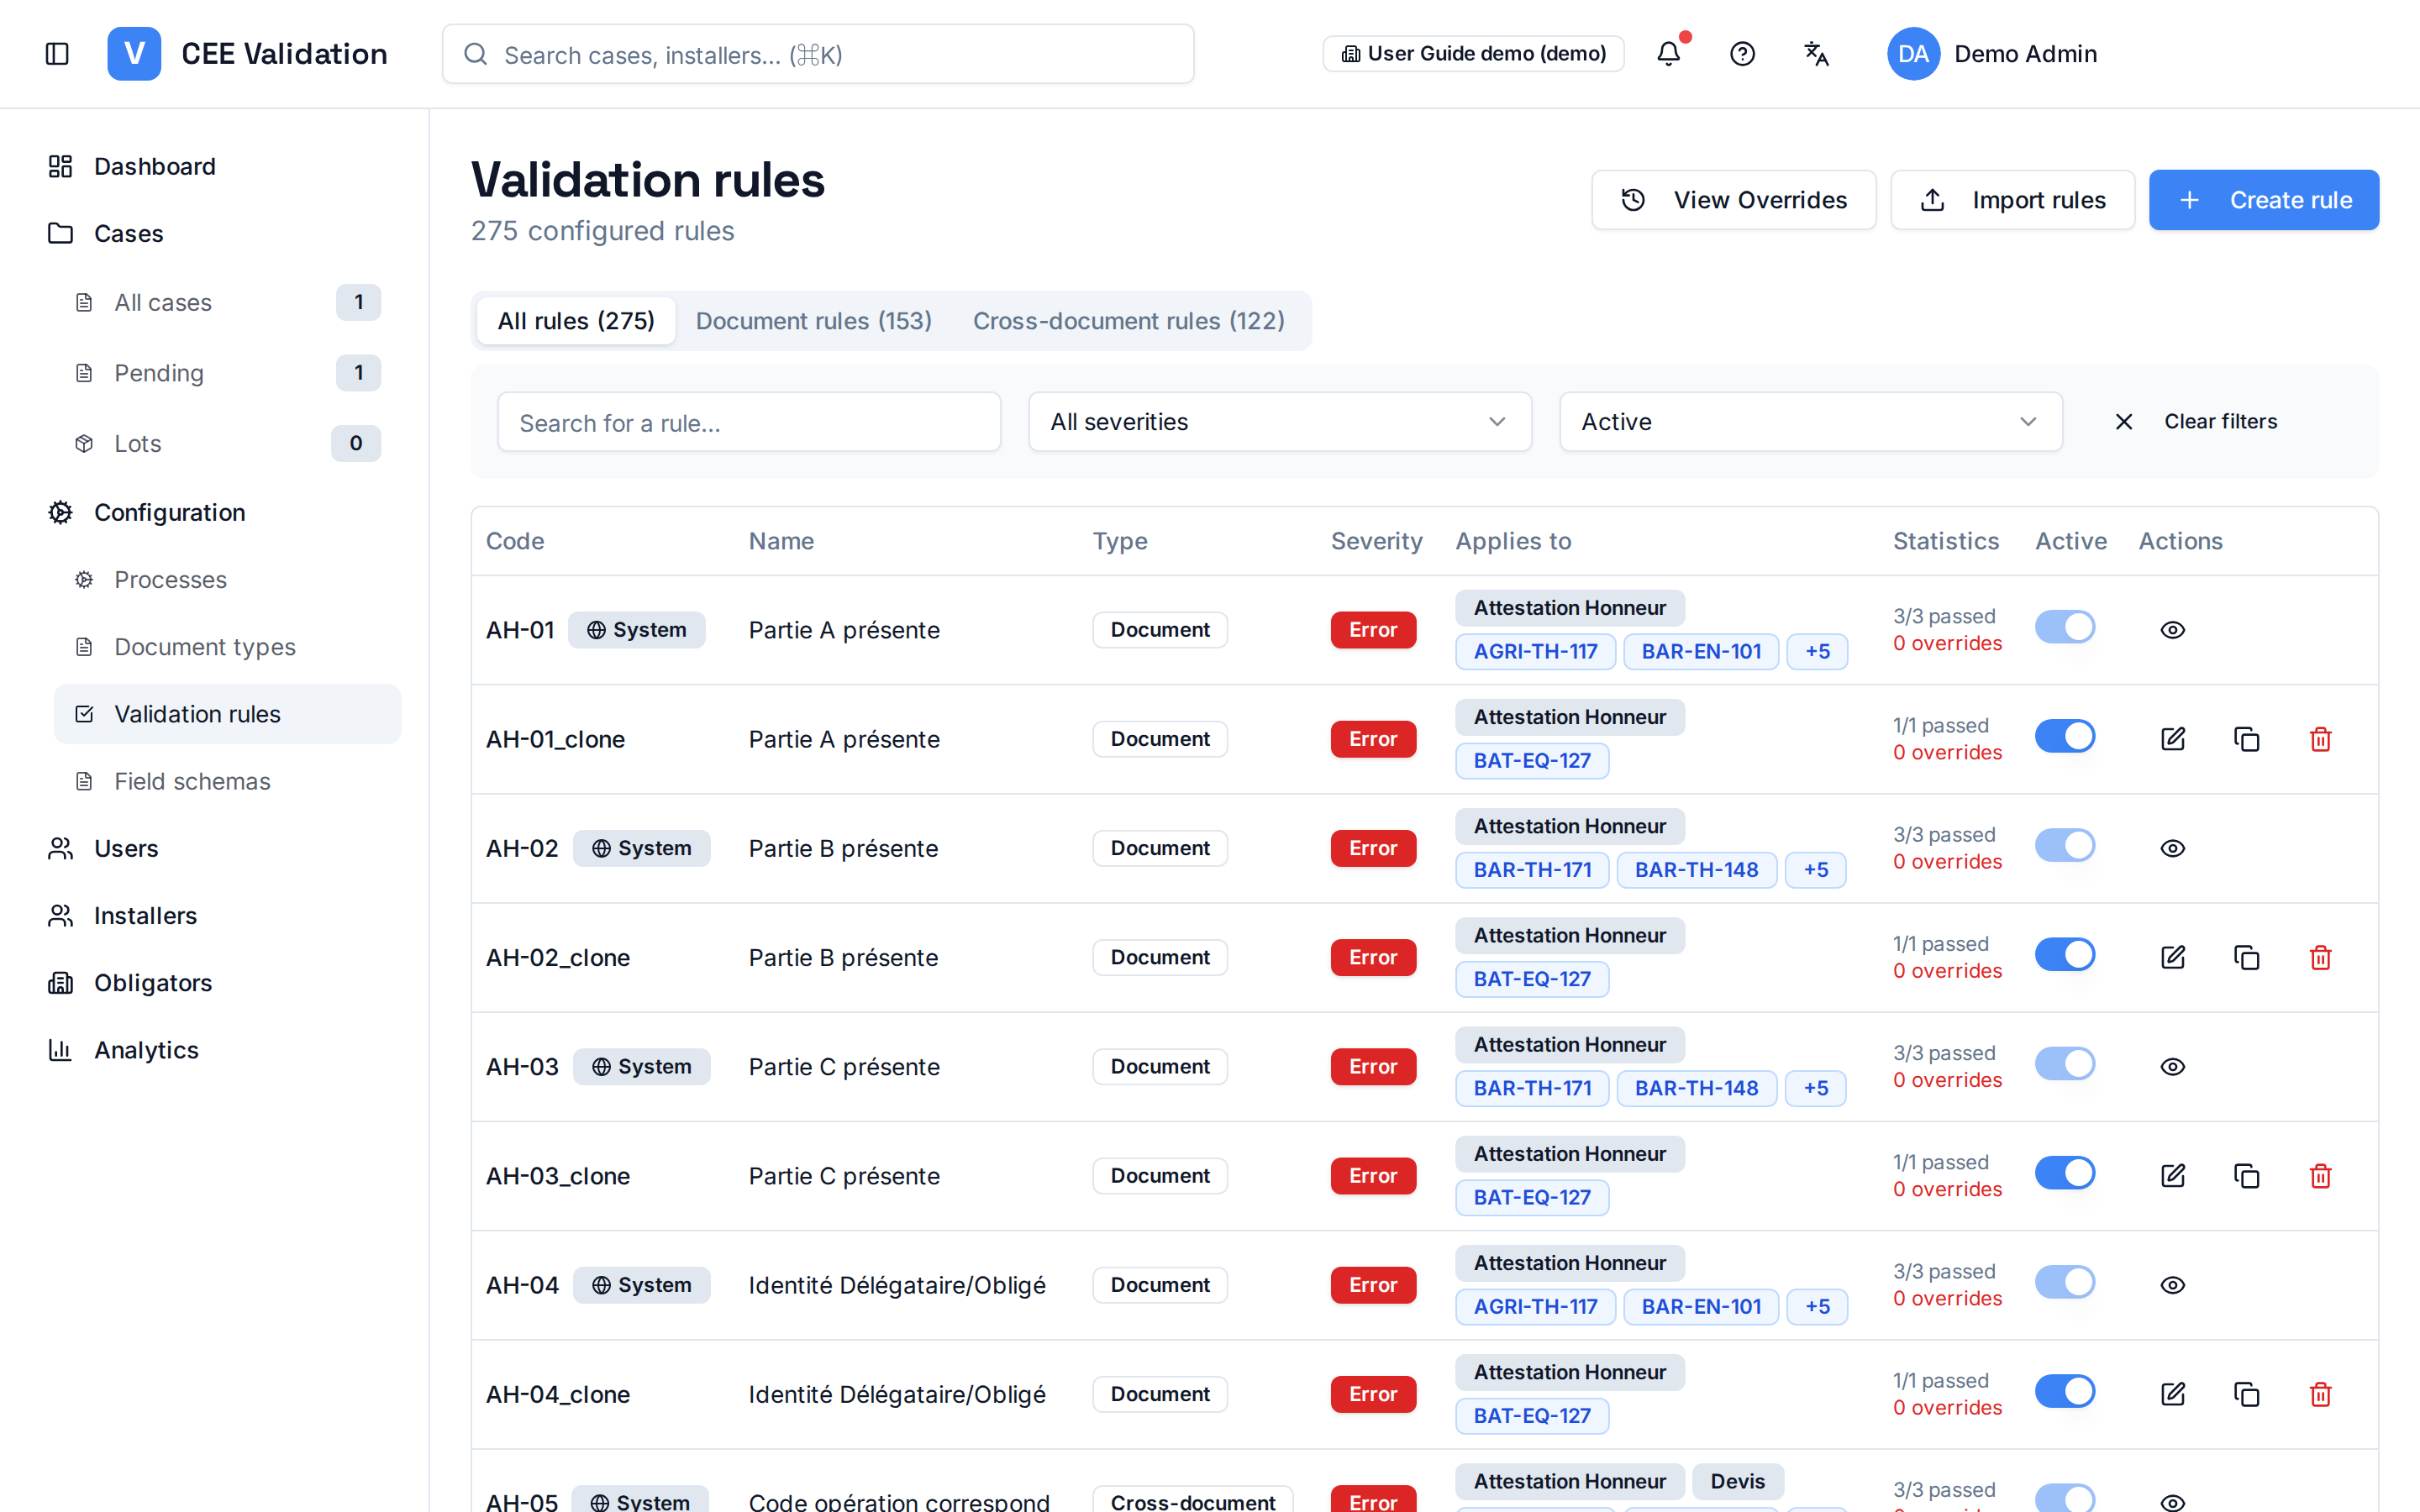Viewport: 2420px width, 1512px height.
Task: Open the User Guide demo organization selector
Action: pyautogui.click(x=1473, y=54)
